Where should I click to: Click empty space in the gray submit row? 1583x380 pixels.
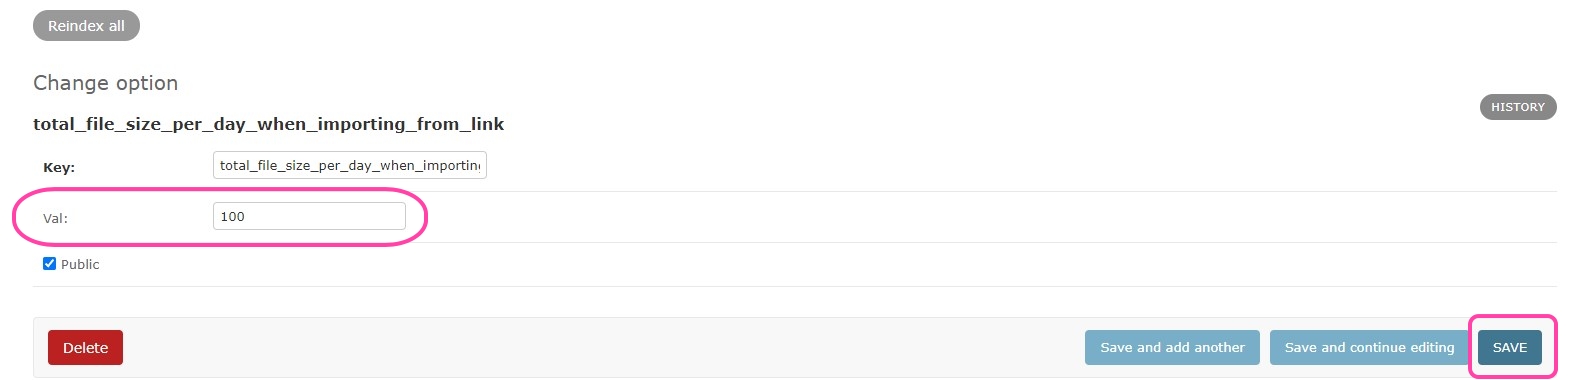tap(600, 347)
